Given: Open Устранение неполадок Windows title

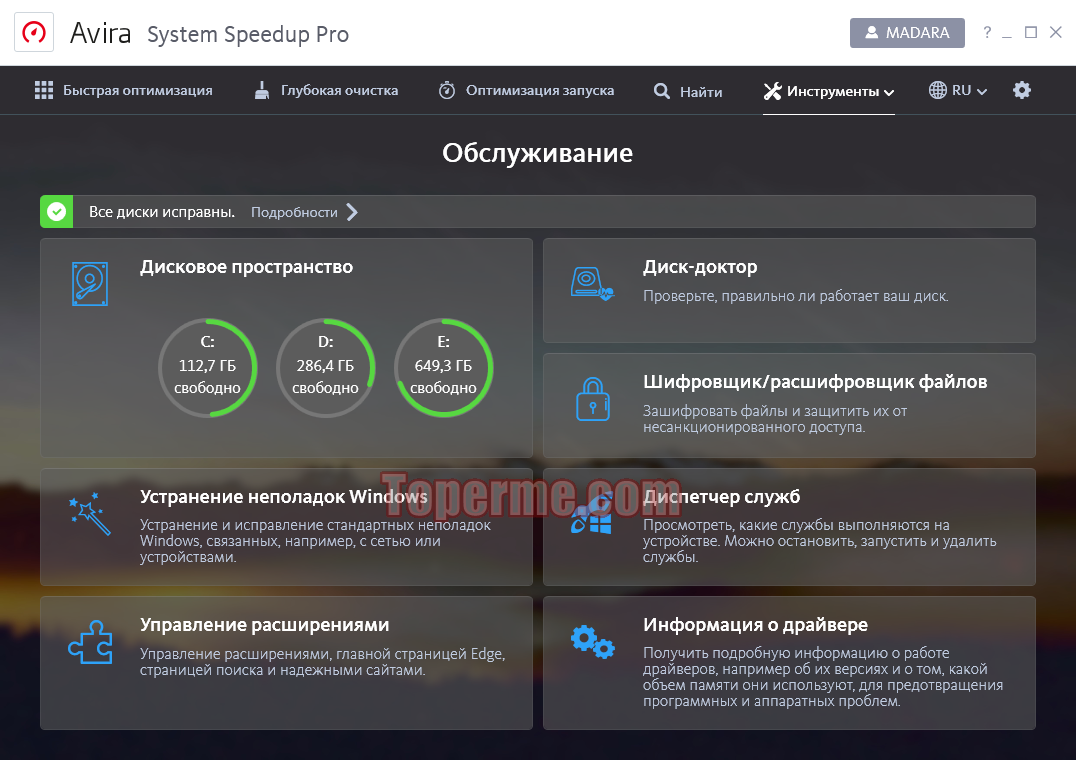Looking at the screenshot, I should [283, 496].
